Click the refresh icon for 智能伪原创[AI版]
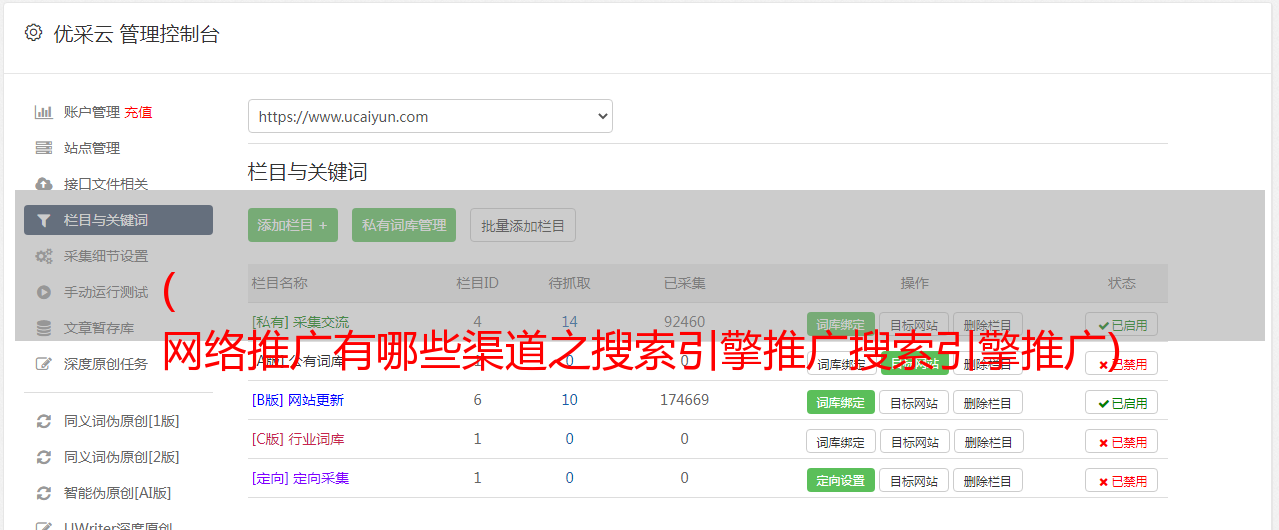This screenshot has height=530, width=1279. tap(43, 493)
